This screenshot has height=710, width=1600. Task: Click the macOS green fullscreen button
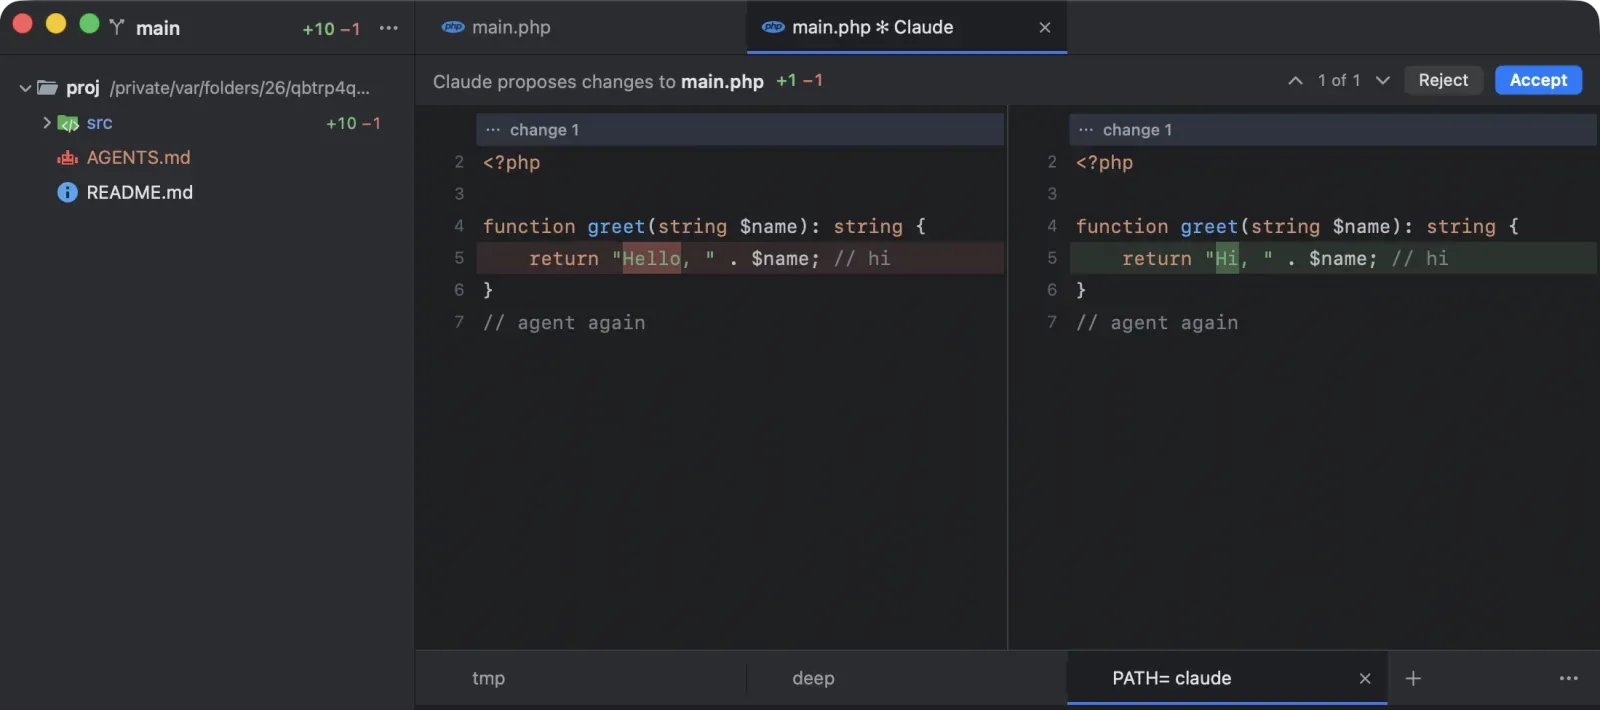pyautogui.click(x=89, y=23)
